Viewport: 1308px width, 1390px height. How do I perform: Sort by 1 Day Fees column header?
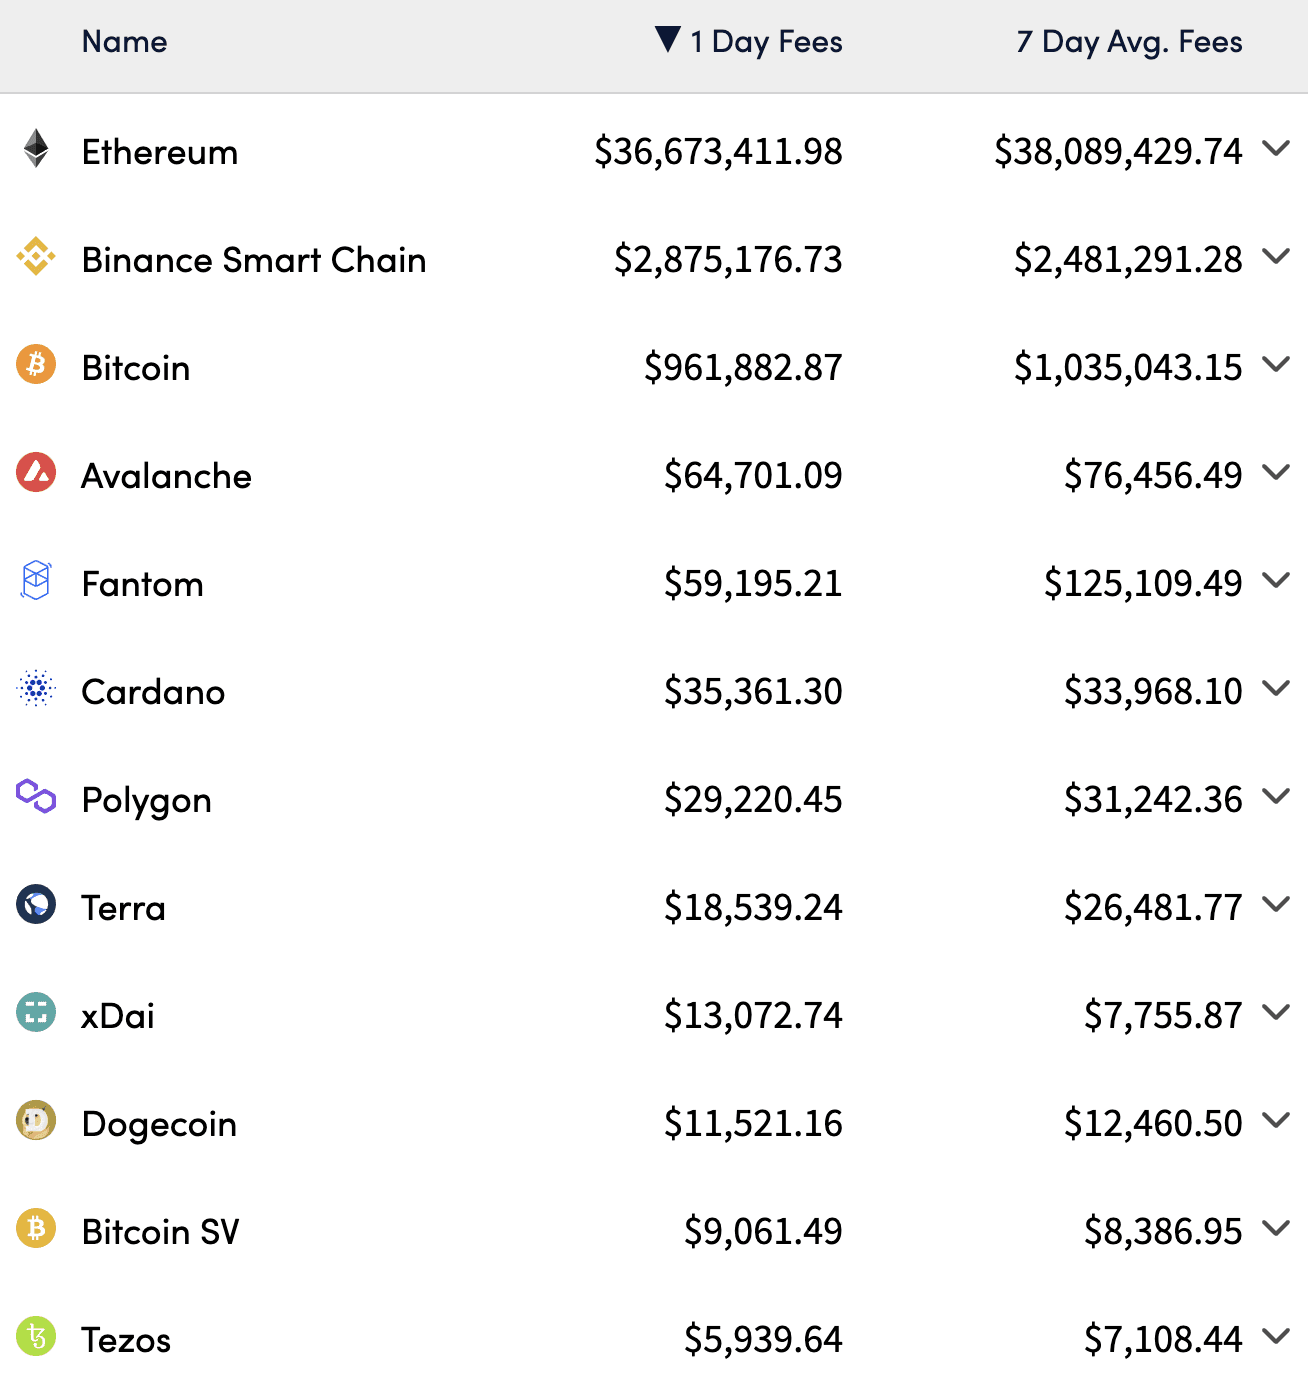749,41
